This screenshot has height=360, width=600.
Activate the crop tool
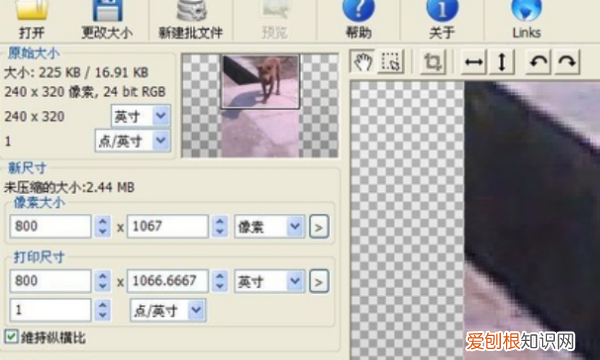(433, 62)
